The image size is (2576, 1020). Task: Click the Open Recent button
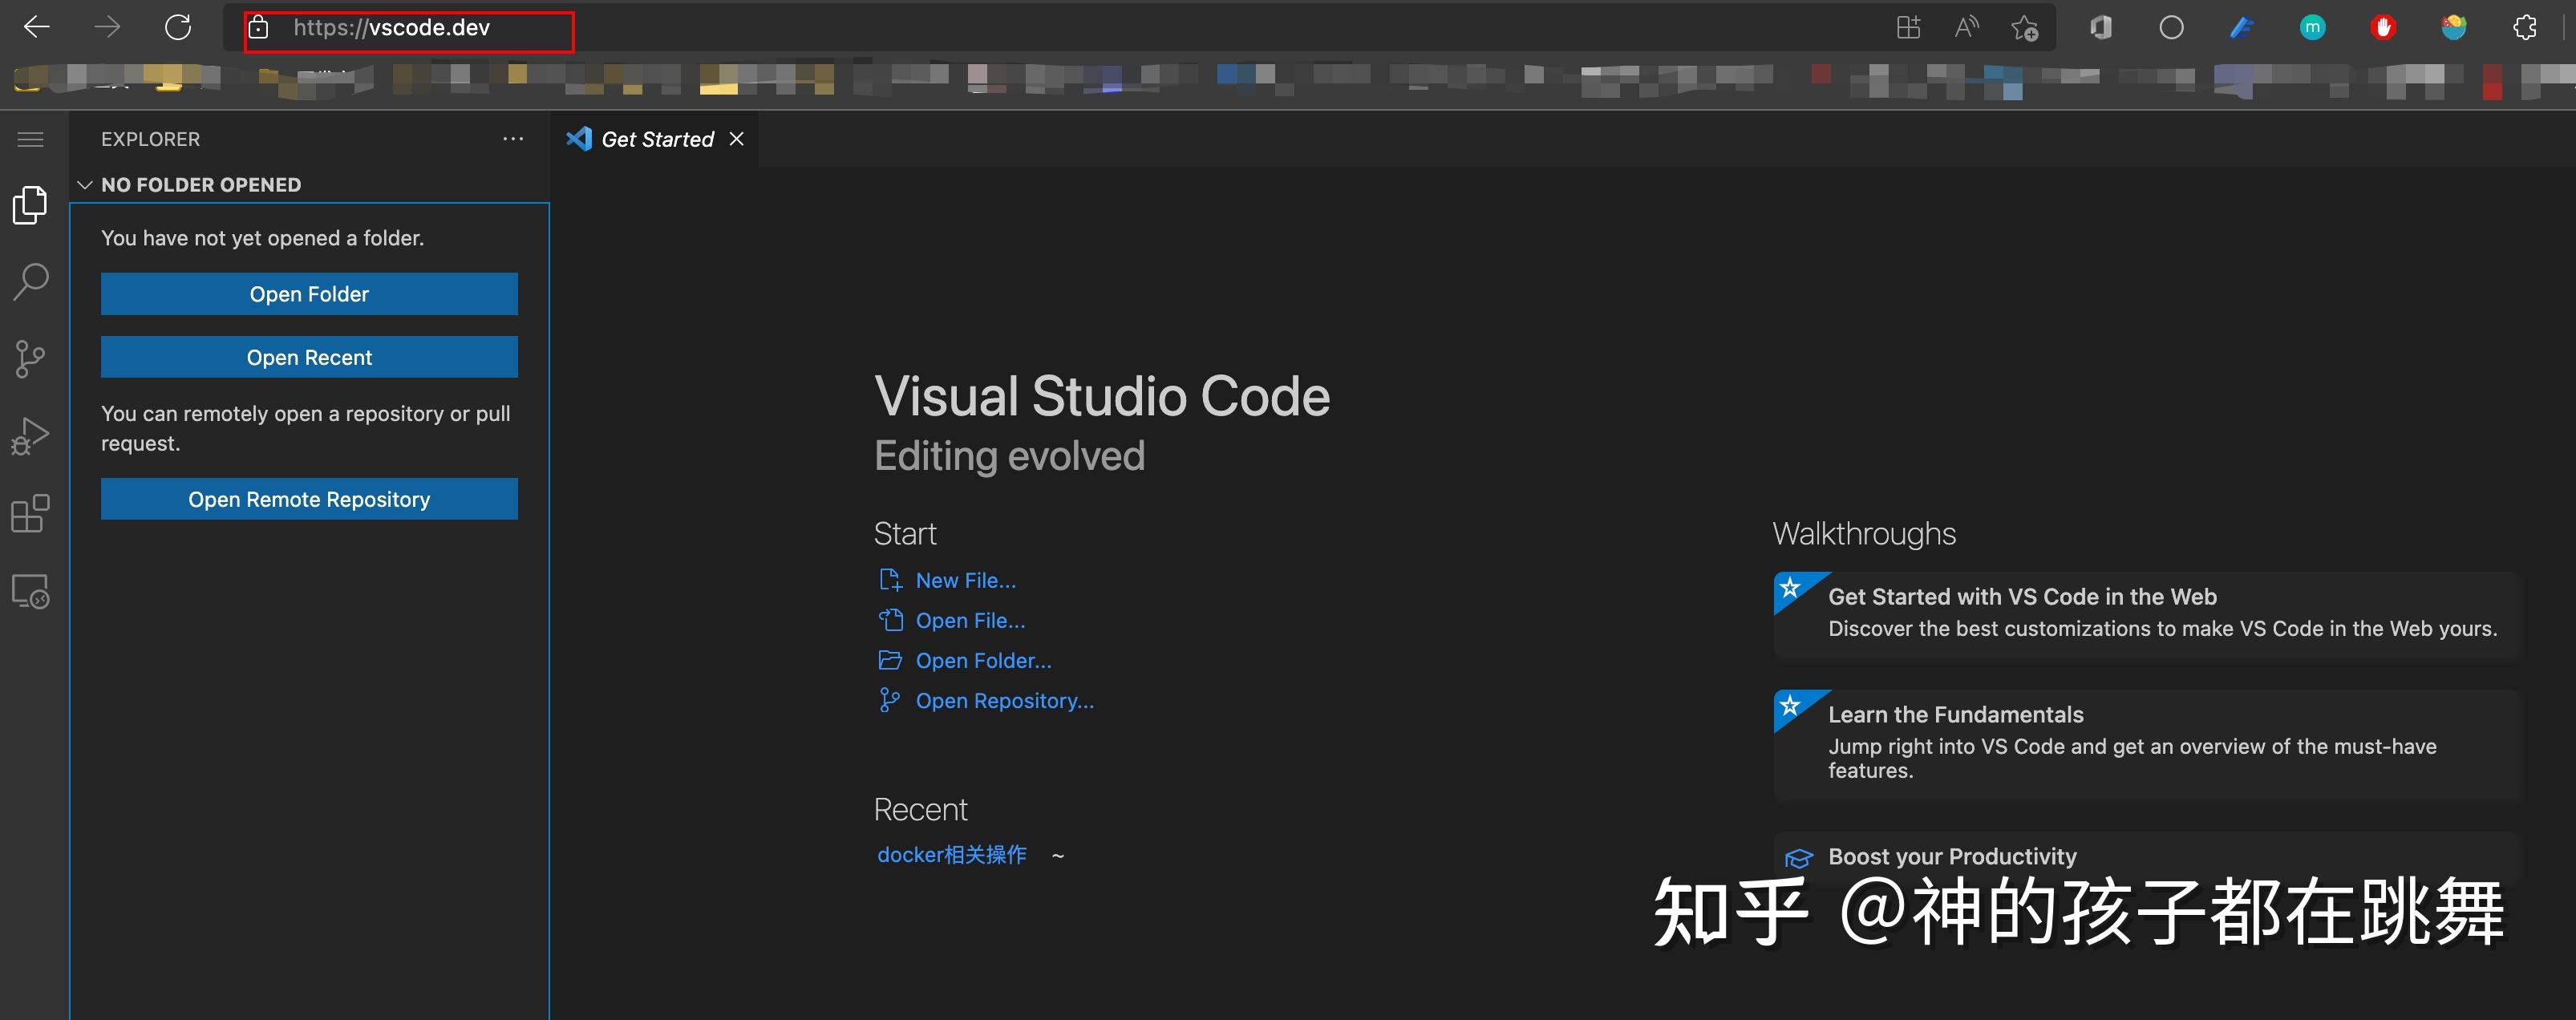coord(309,357)
